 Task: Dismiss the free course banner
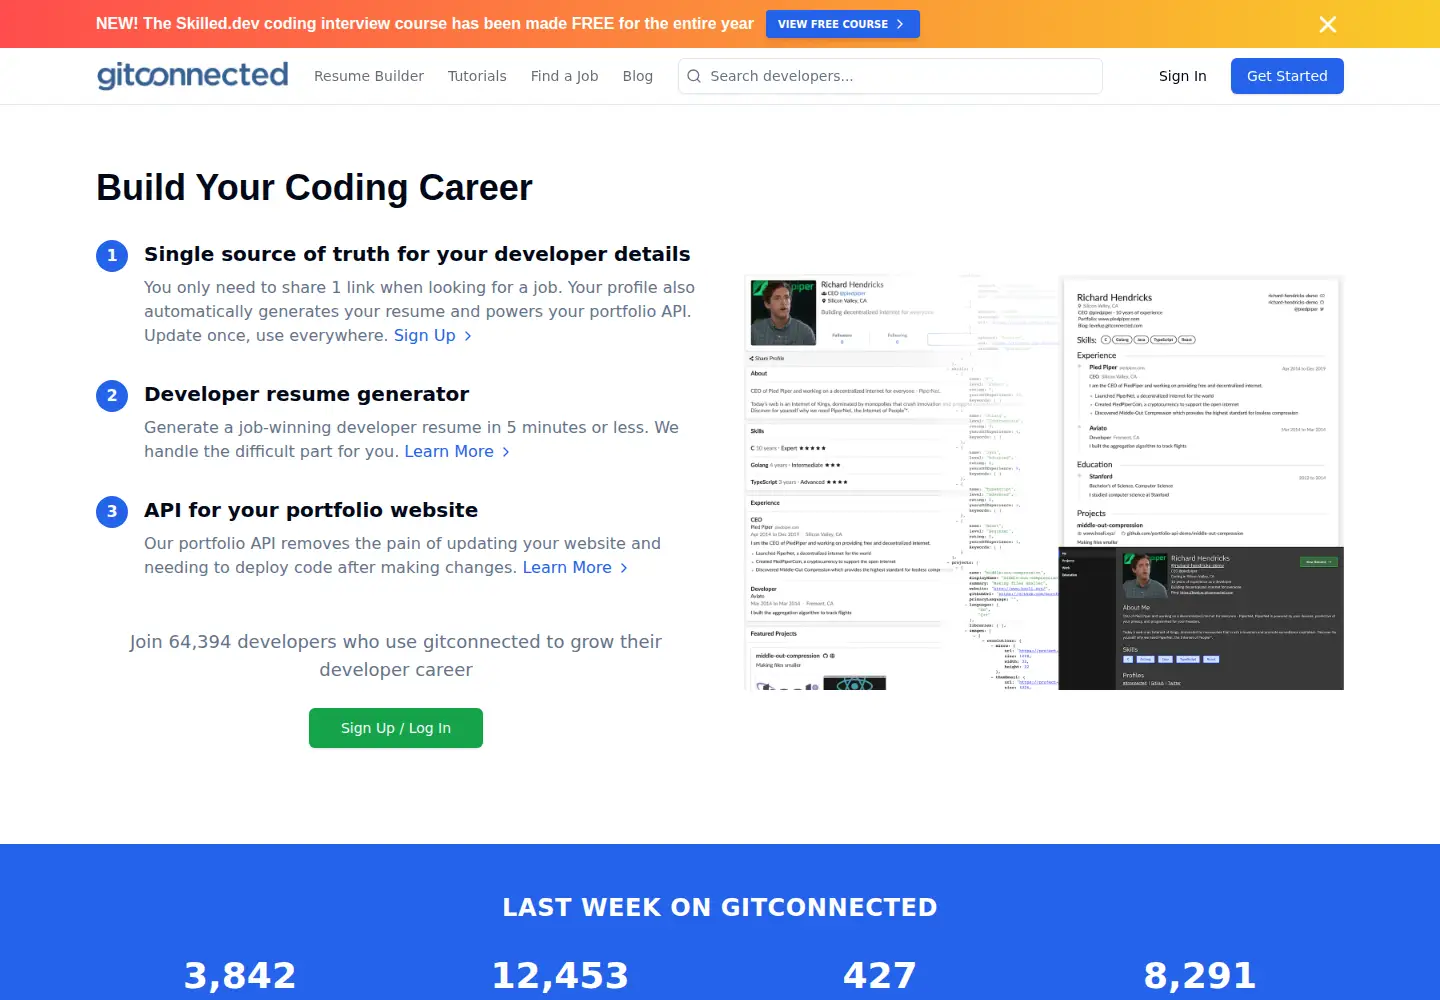1327,24
